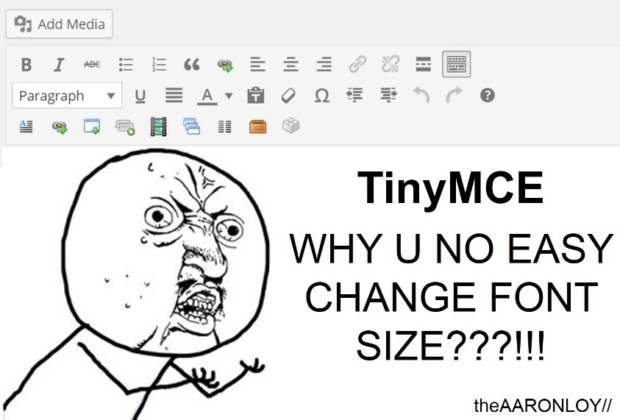620x420 pixels.
Task: Toggle strikethrough formatting
Action: (92, 65)
